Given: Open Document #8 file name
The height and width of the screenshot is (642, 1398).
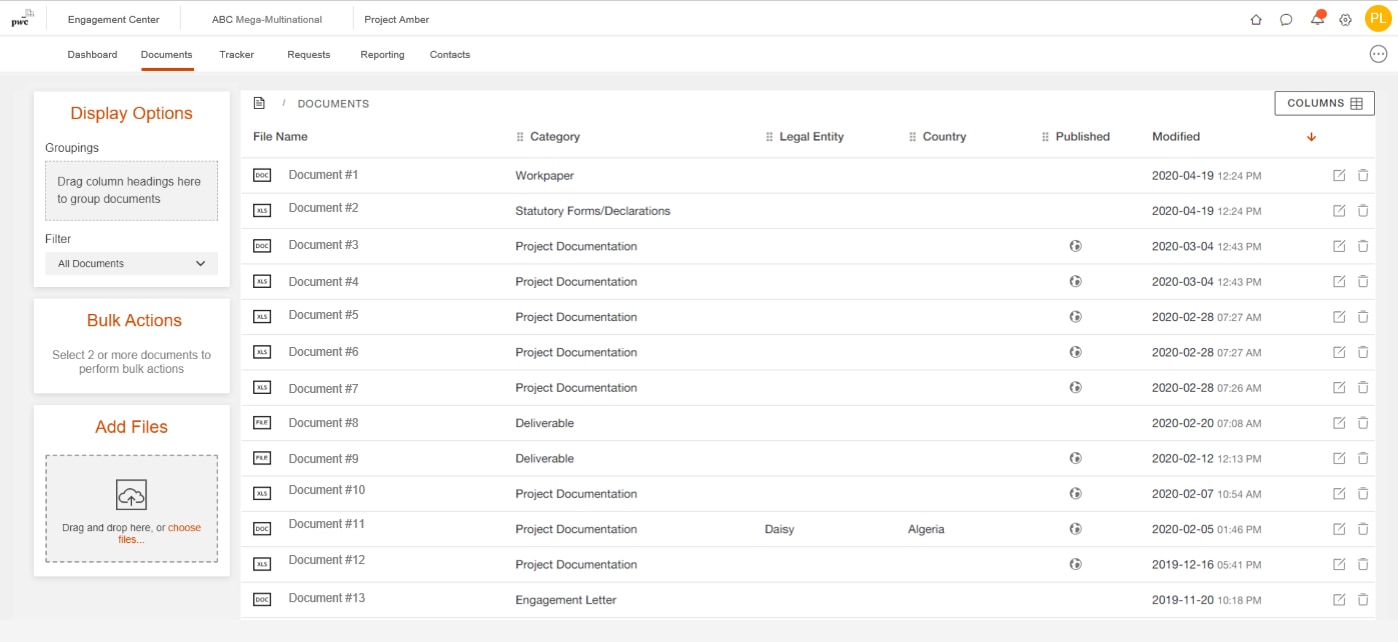Looking at the screenshot, I should click(x=323, y=423).
